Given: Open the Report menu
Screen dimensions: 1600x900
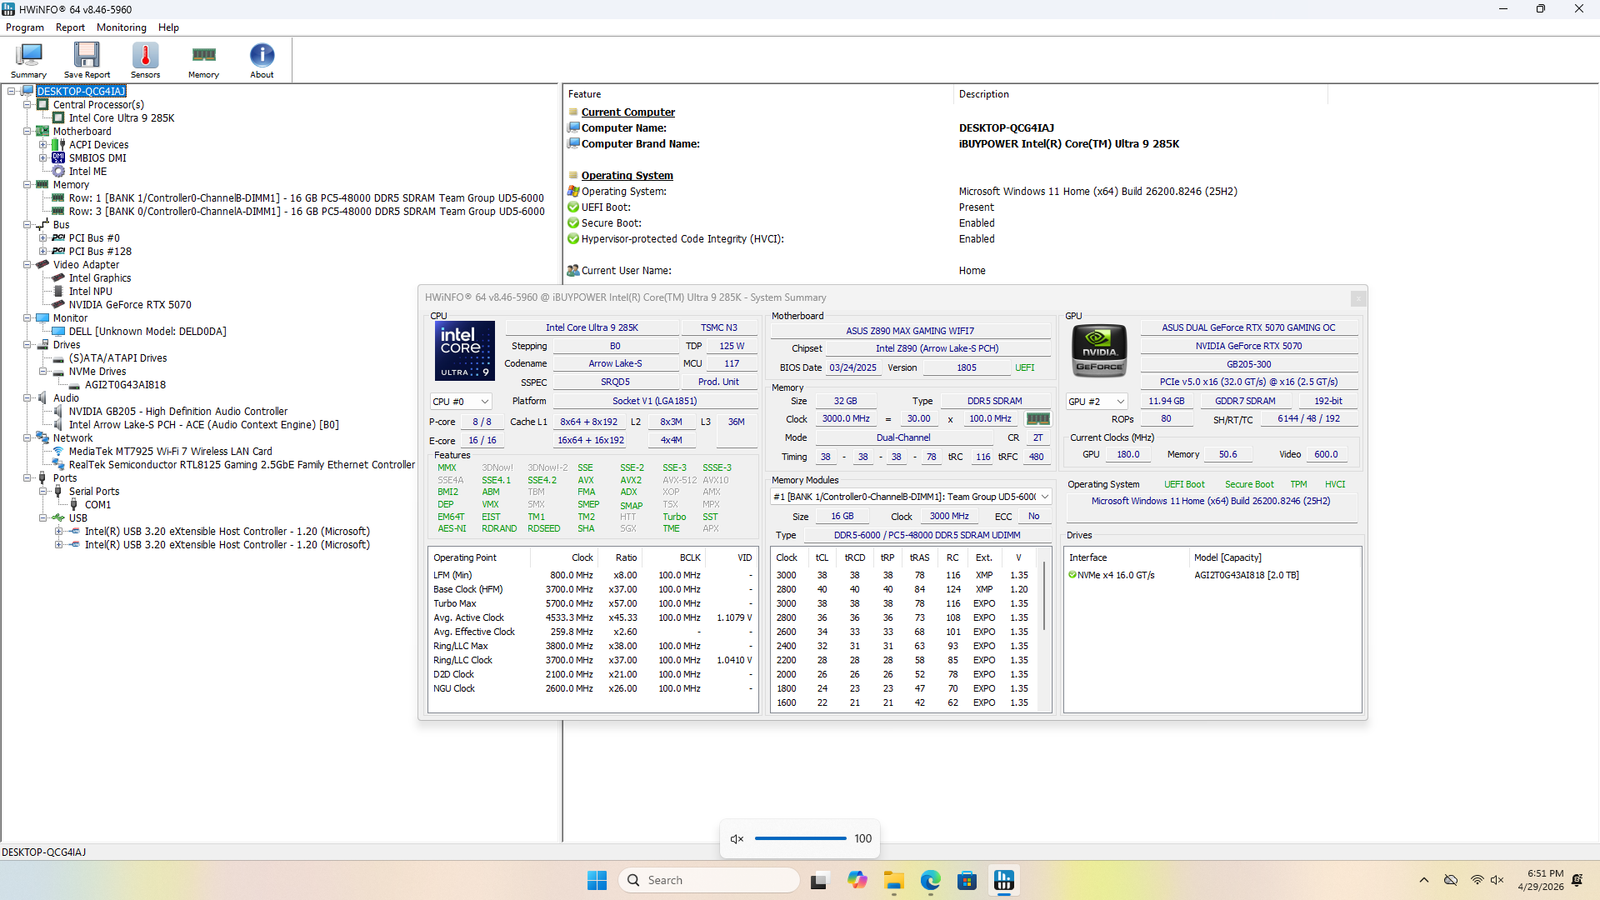Looking at the screenshot, I should [x=70, y=27].
